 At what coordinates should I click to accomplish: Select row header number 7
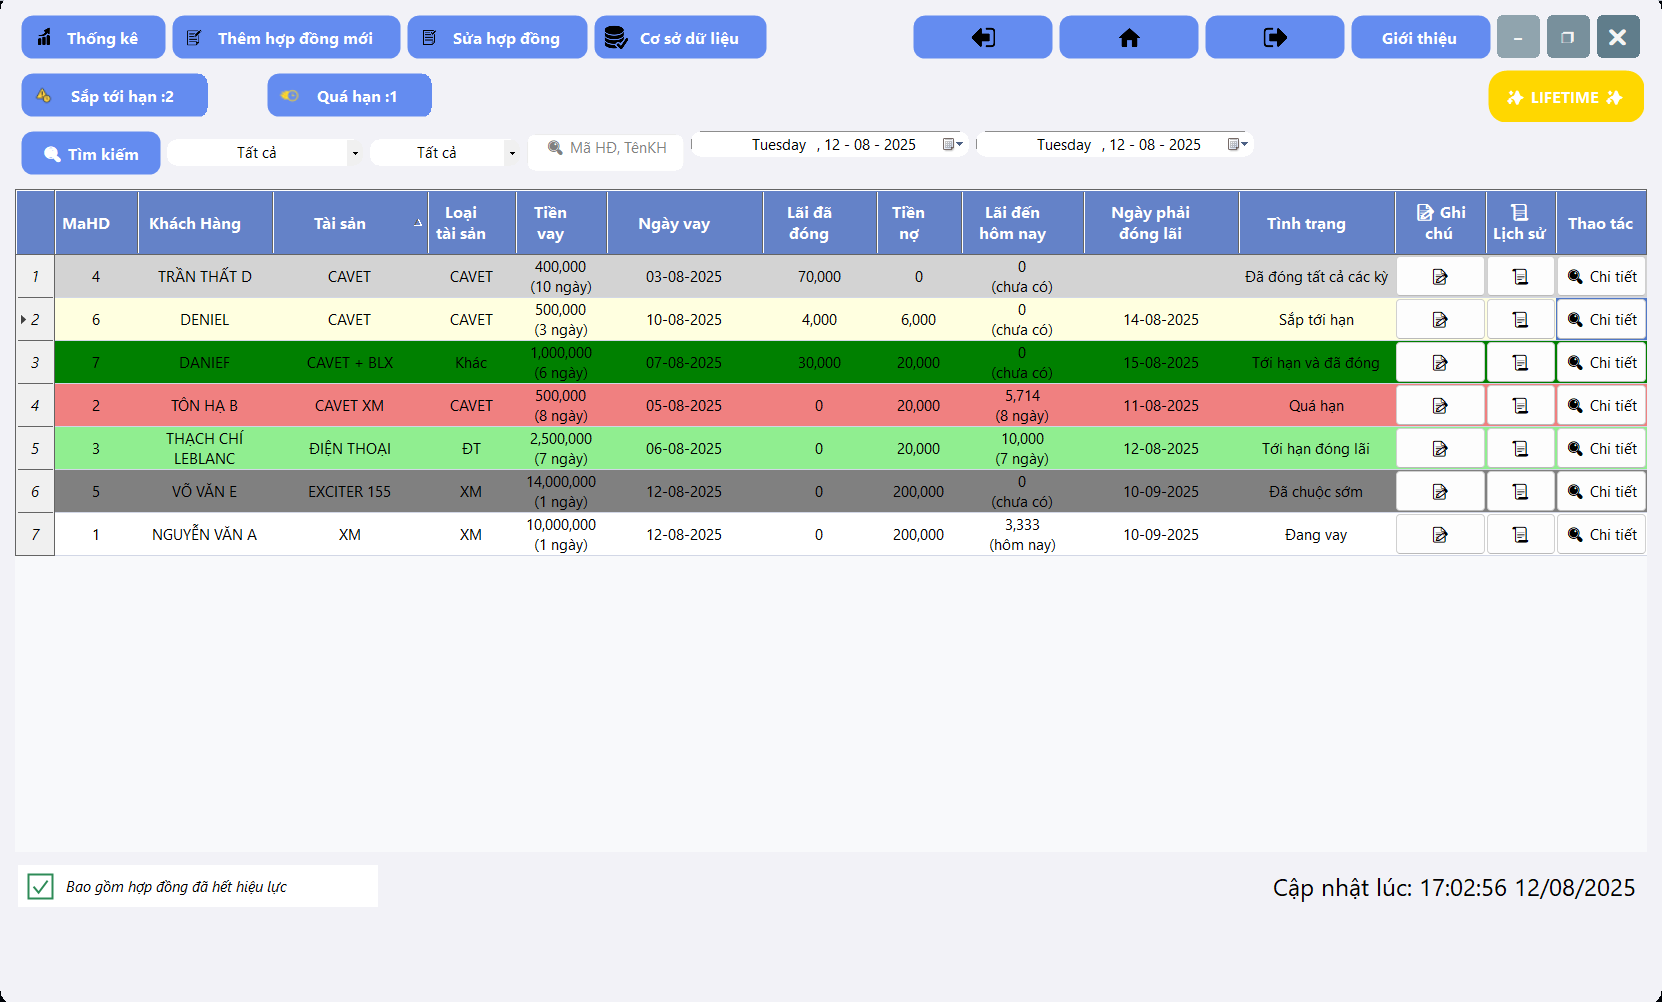35,535
